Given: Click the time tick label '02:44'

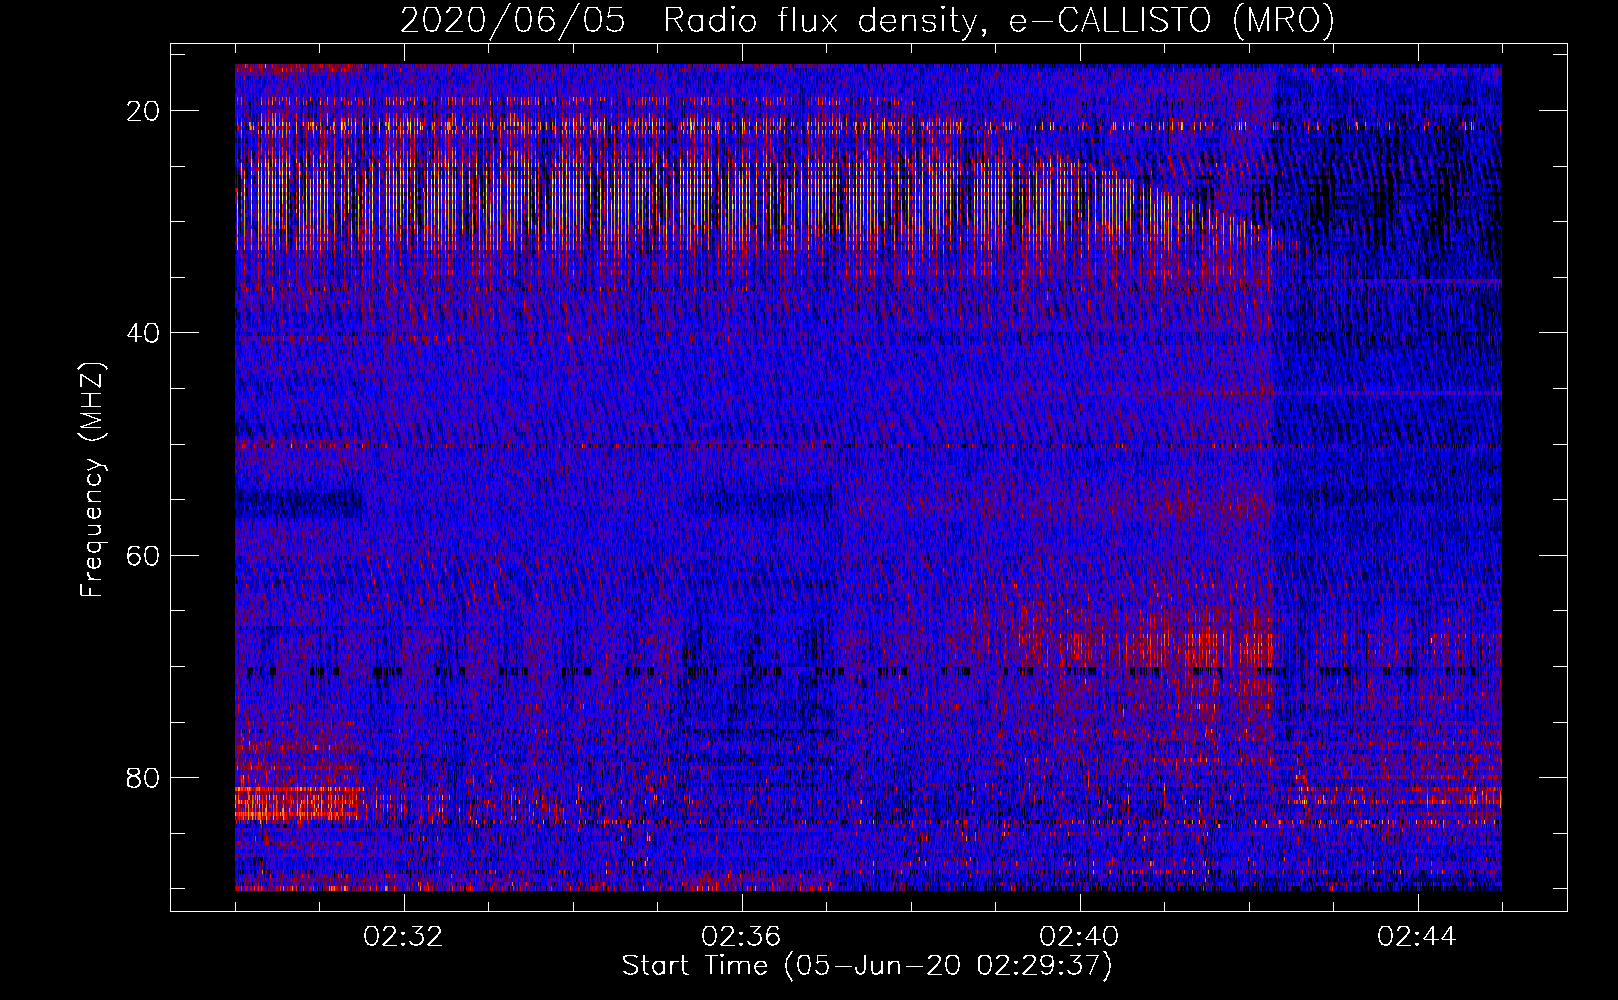Looking at the screenshot, I should pos(1418,937).
